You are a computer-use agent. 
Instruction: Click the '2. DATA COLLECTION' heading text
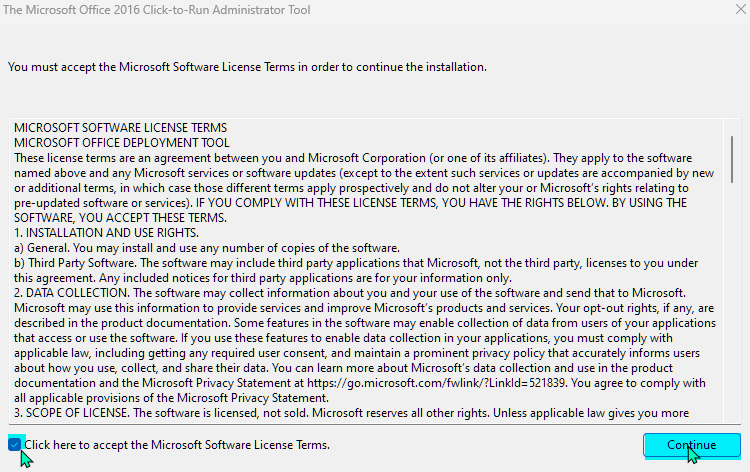[71, 293]
